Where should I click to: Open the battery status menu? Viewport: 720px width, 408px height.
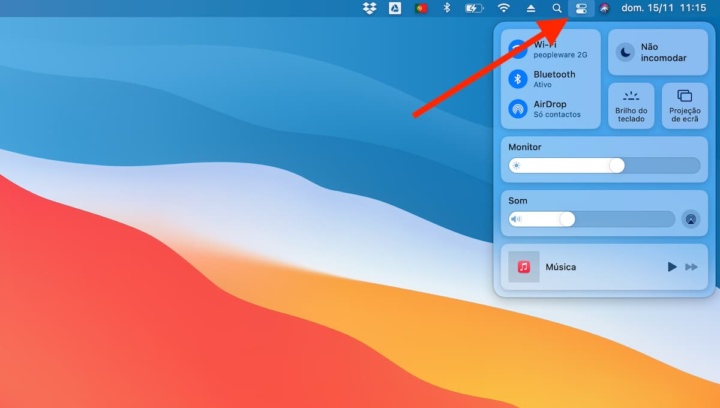tap(475, 8)
